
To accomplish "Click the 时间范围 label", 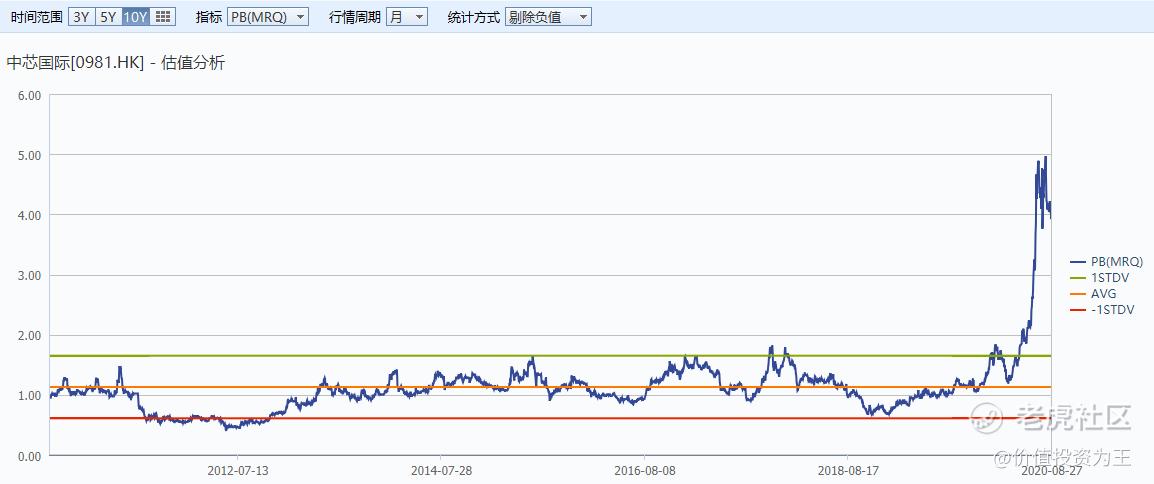I will [37, 17].
